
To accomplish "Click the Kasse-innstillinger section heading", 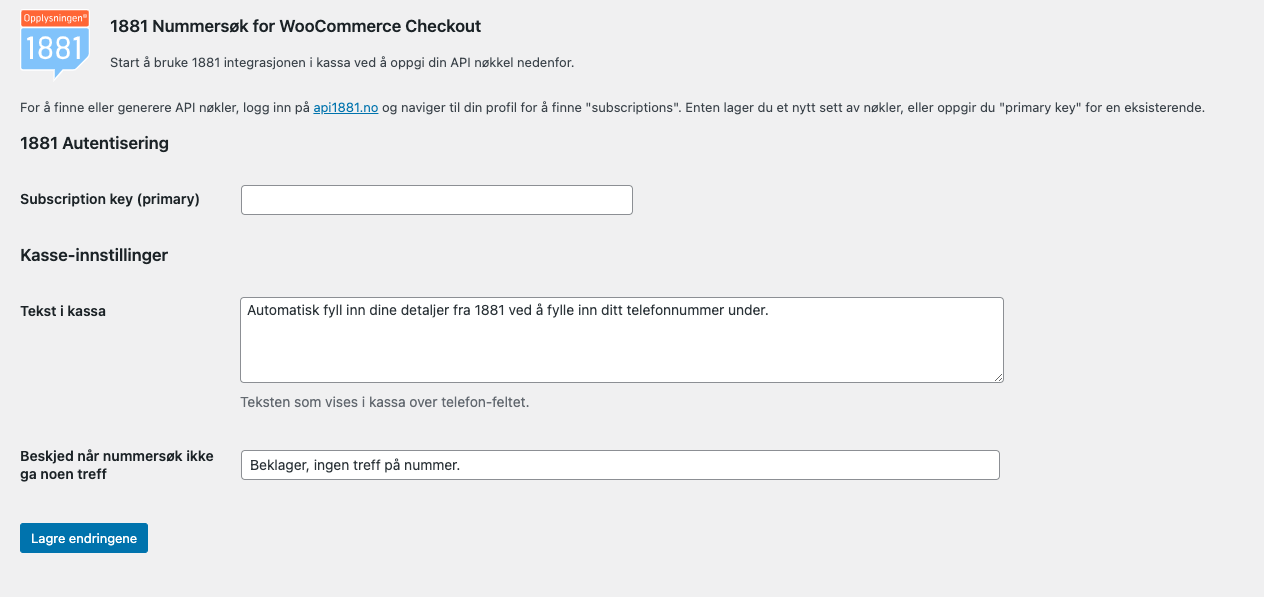I will click(x=94, y=255).
